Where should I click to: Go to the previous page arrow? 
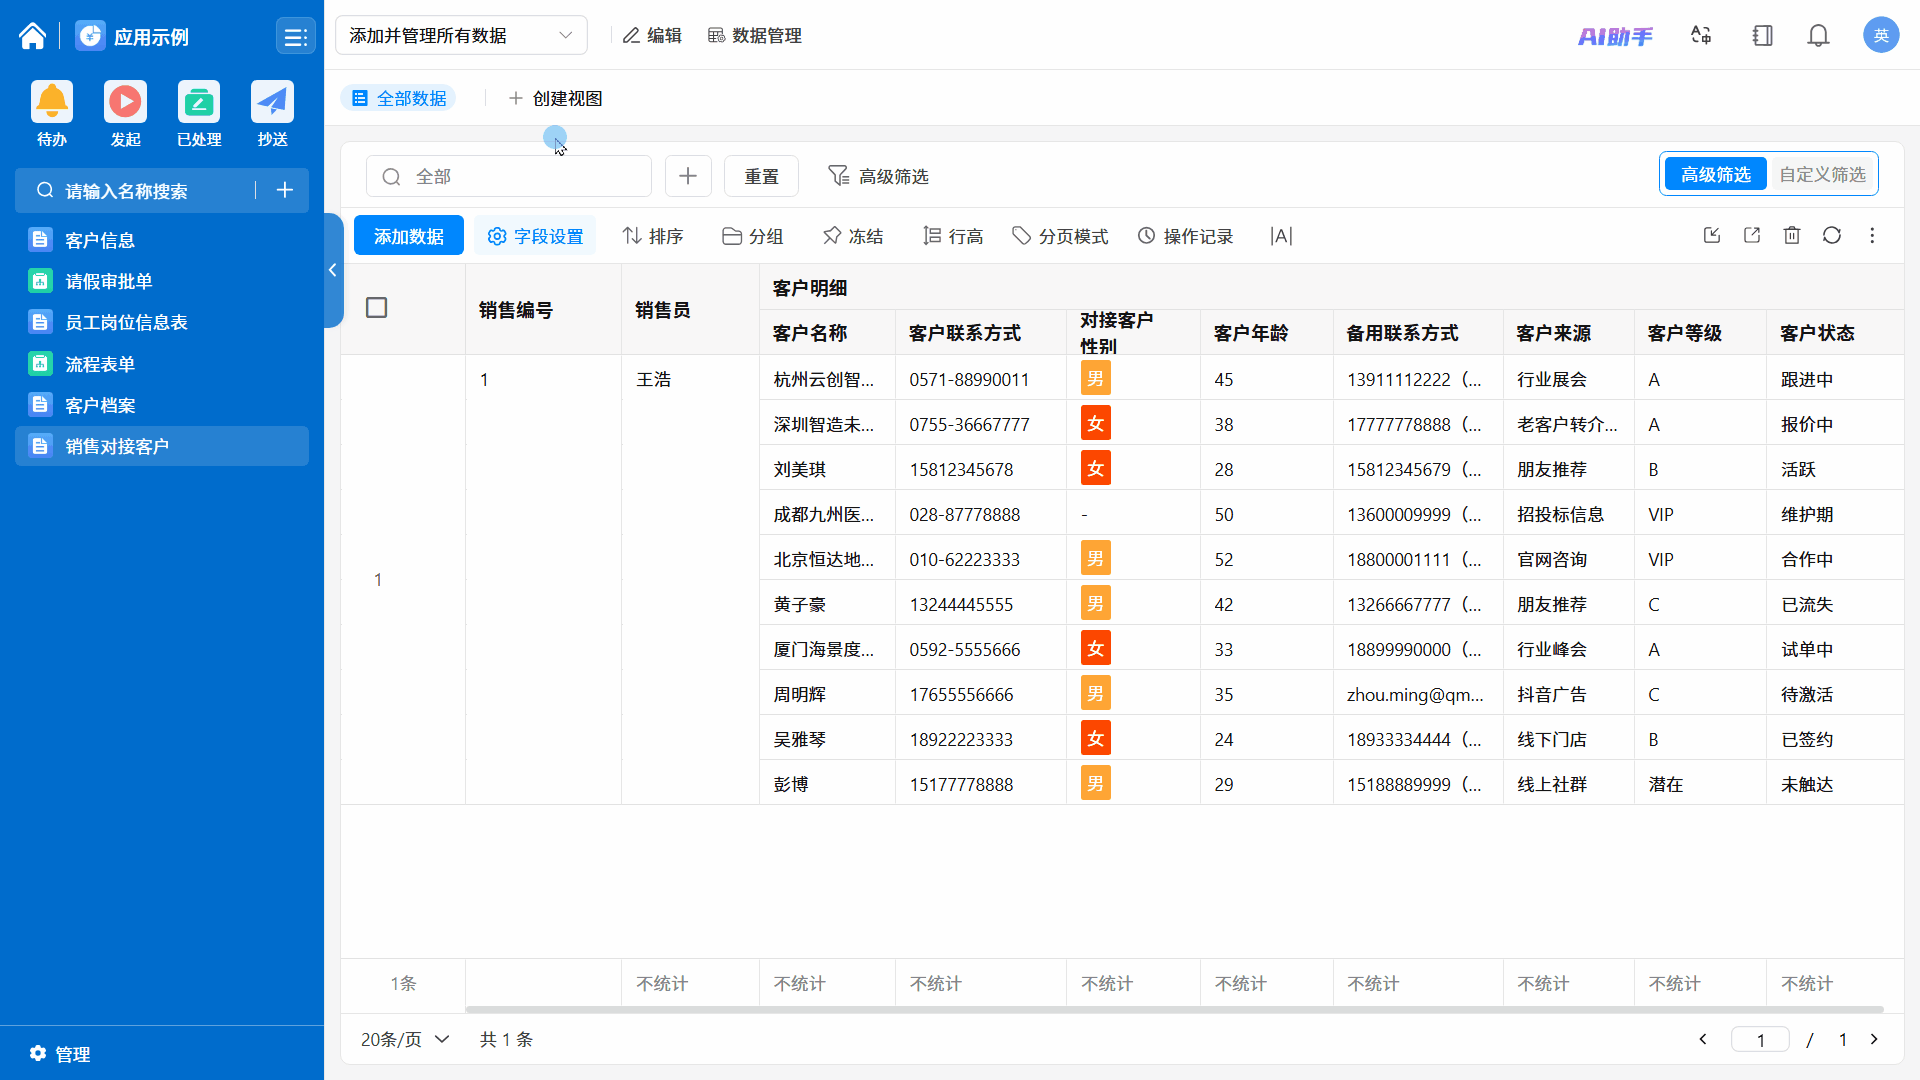[1703, 1039]
